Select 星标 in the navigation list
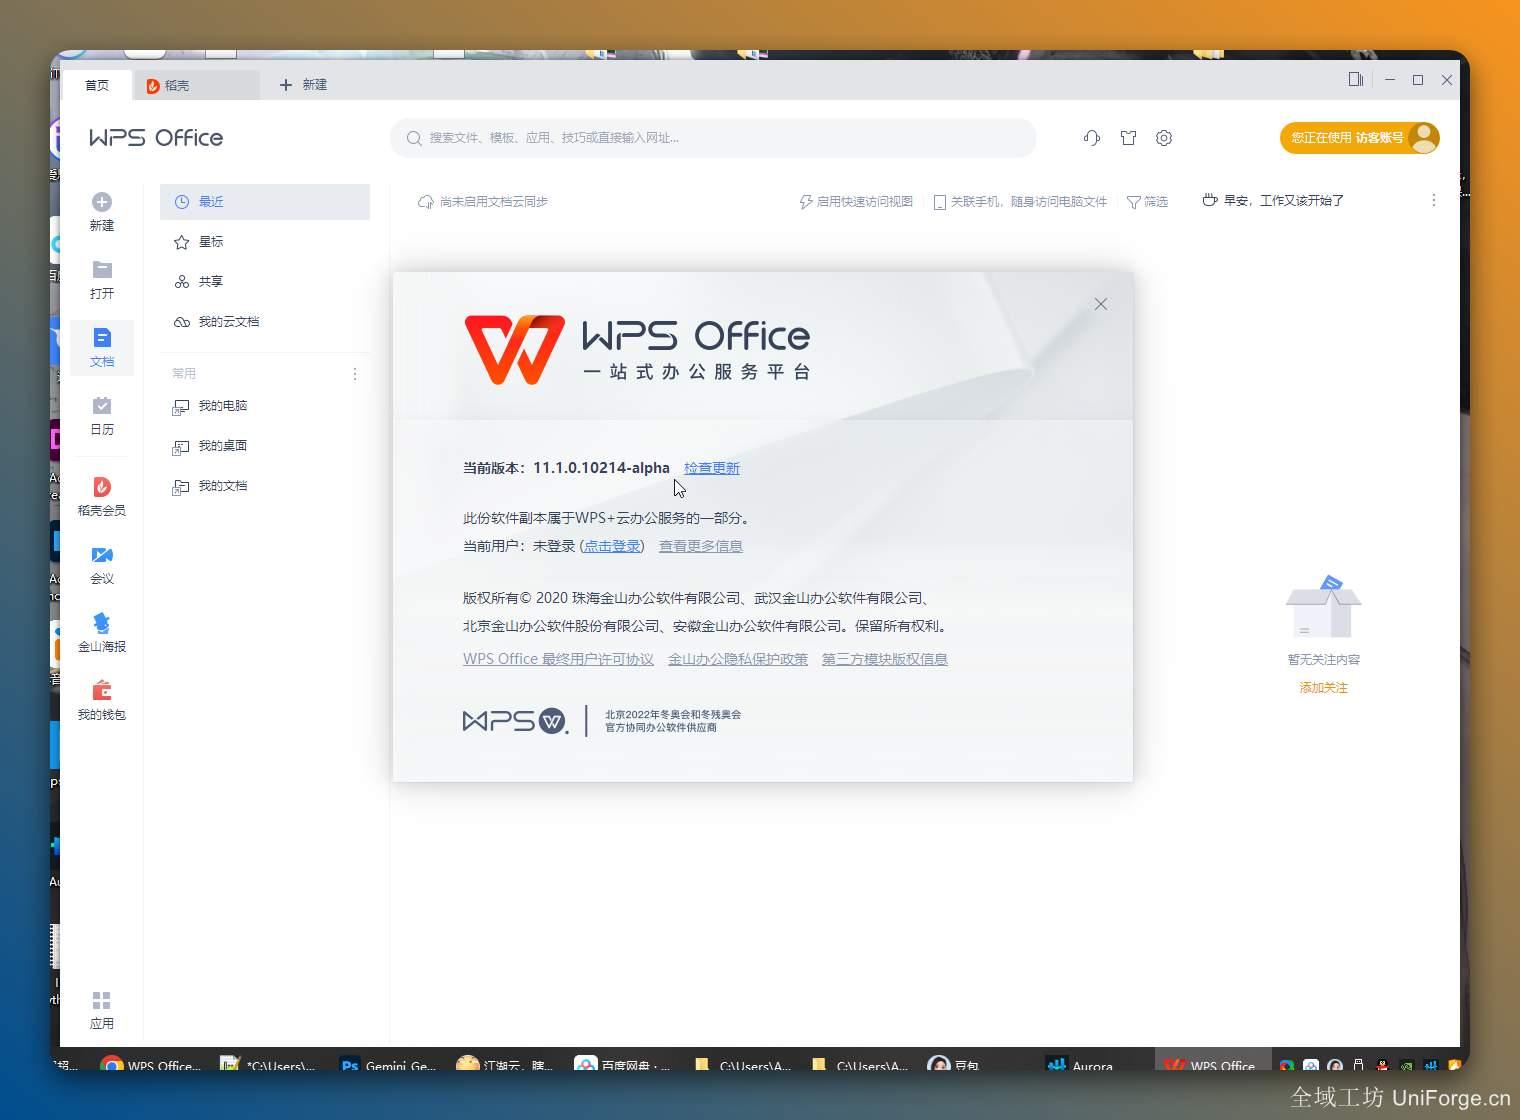Image resolution: width=1520 pixels, height=1120 pixels. click(x=265, y=242)
